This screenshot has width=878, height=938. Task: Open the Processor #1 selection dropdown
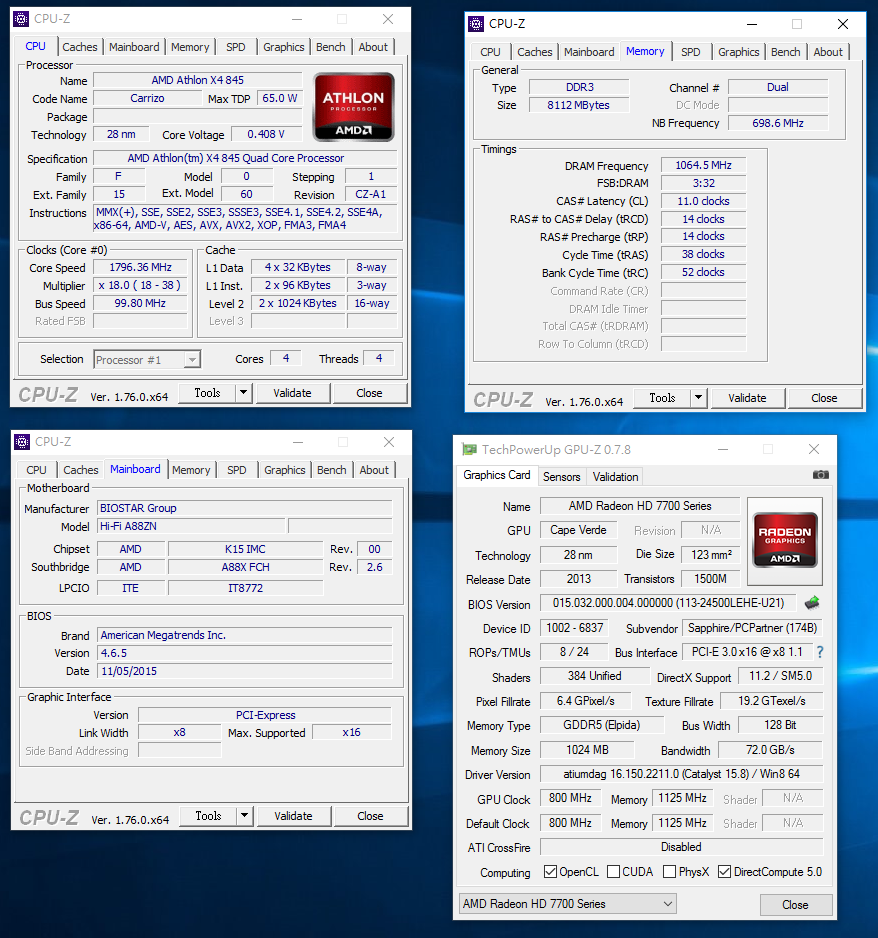(x=147, y=360)
